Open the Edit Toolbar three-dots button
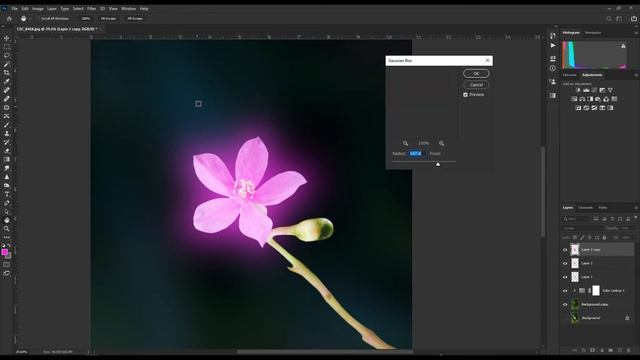Image resolution: width=640 pixels, height=360 pixels. 7,237
